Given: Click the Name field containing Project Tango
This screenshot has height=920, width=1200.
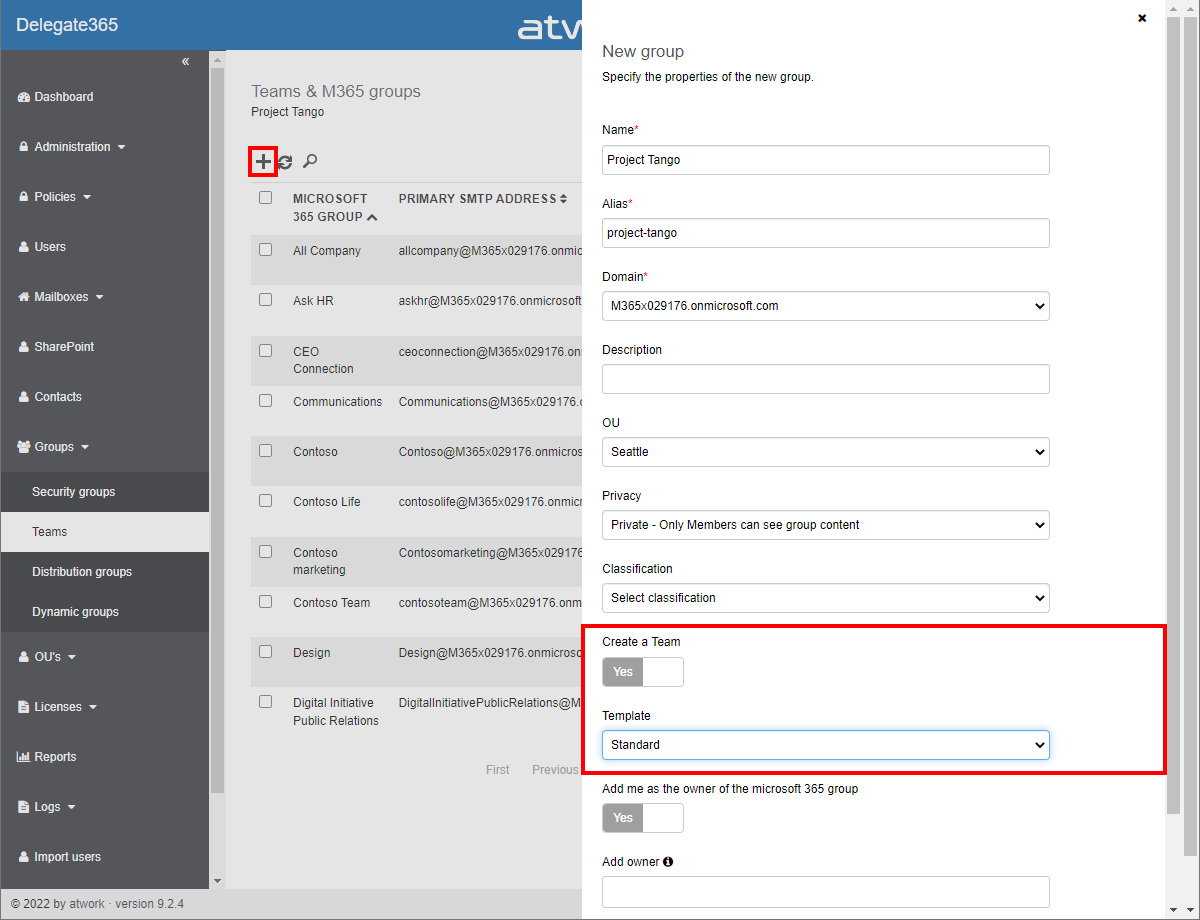Looking at the screenshot, I should click(826, 160).
